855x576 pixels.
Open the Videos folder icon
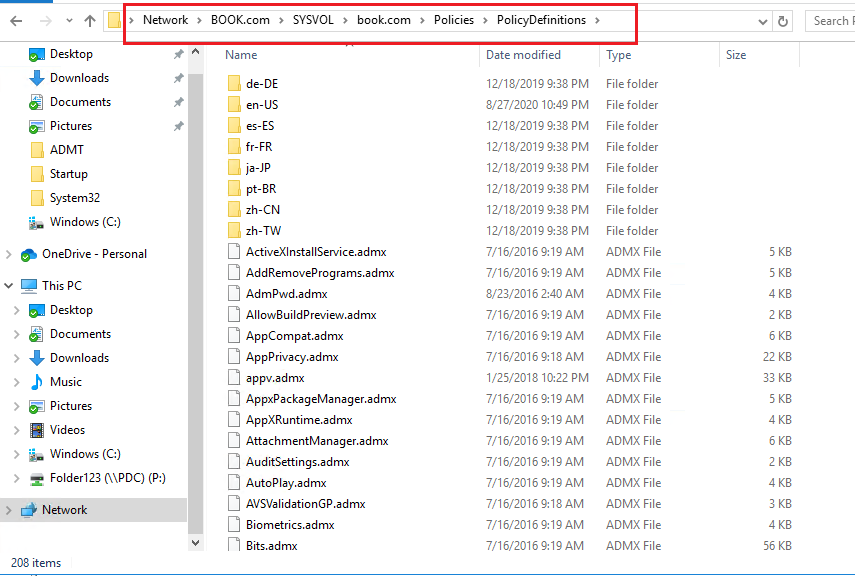point(37,430)
